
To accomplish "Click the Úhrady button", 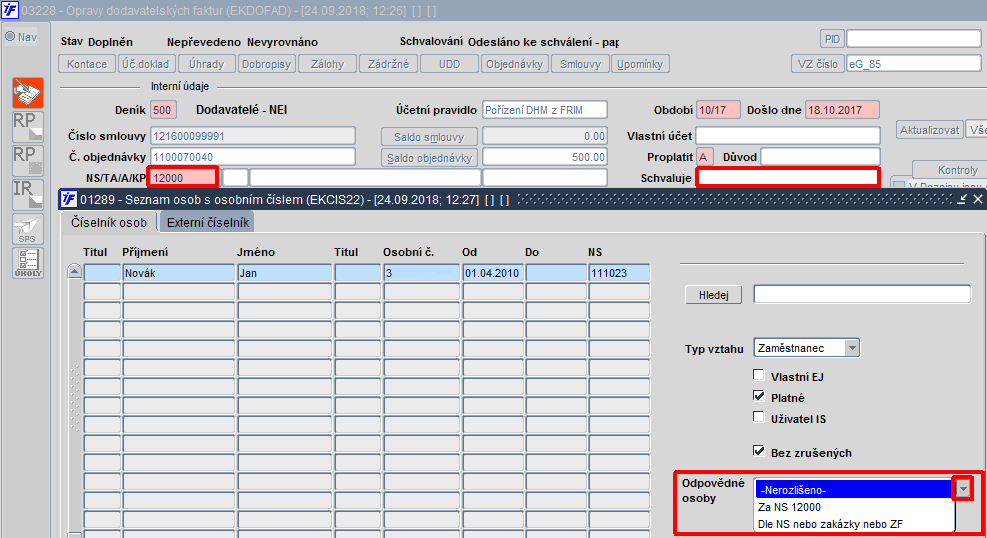I will (x=206, y=64).
